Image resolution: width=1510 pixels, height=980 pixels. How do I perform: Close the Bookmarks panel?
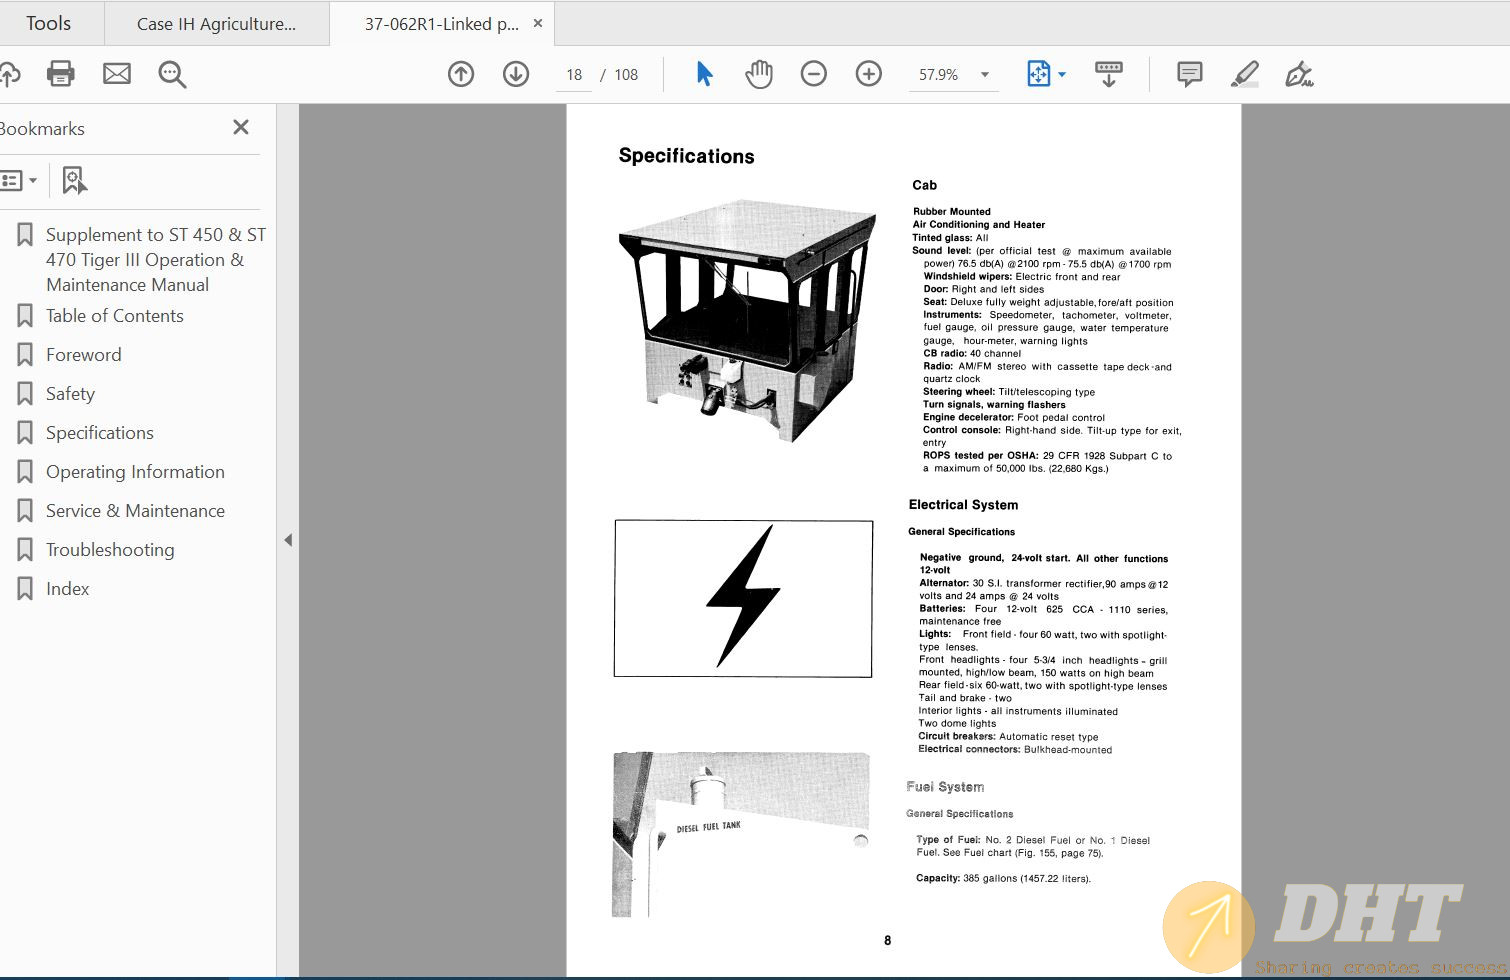click(x=241, y=127)
